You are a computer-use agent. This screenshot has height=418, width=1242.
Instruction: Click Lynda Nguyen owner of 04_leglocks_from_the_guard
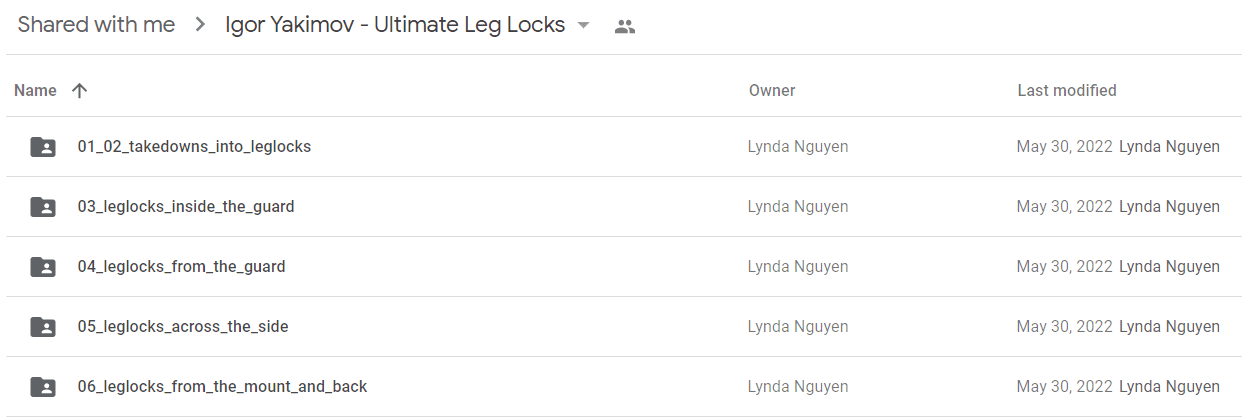798,267
